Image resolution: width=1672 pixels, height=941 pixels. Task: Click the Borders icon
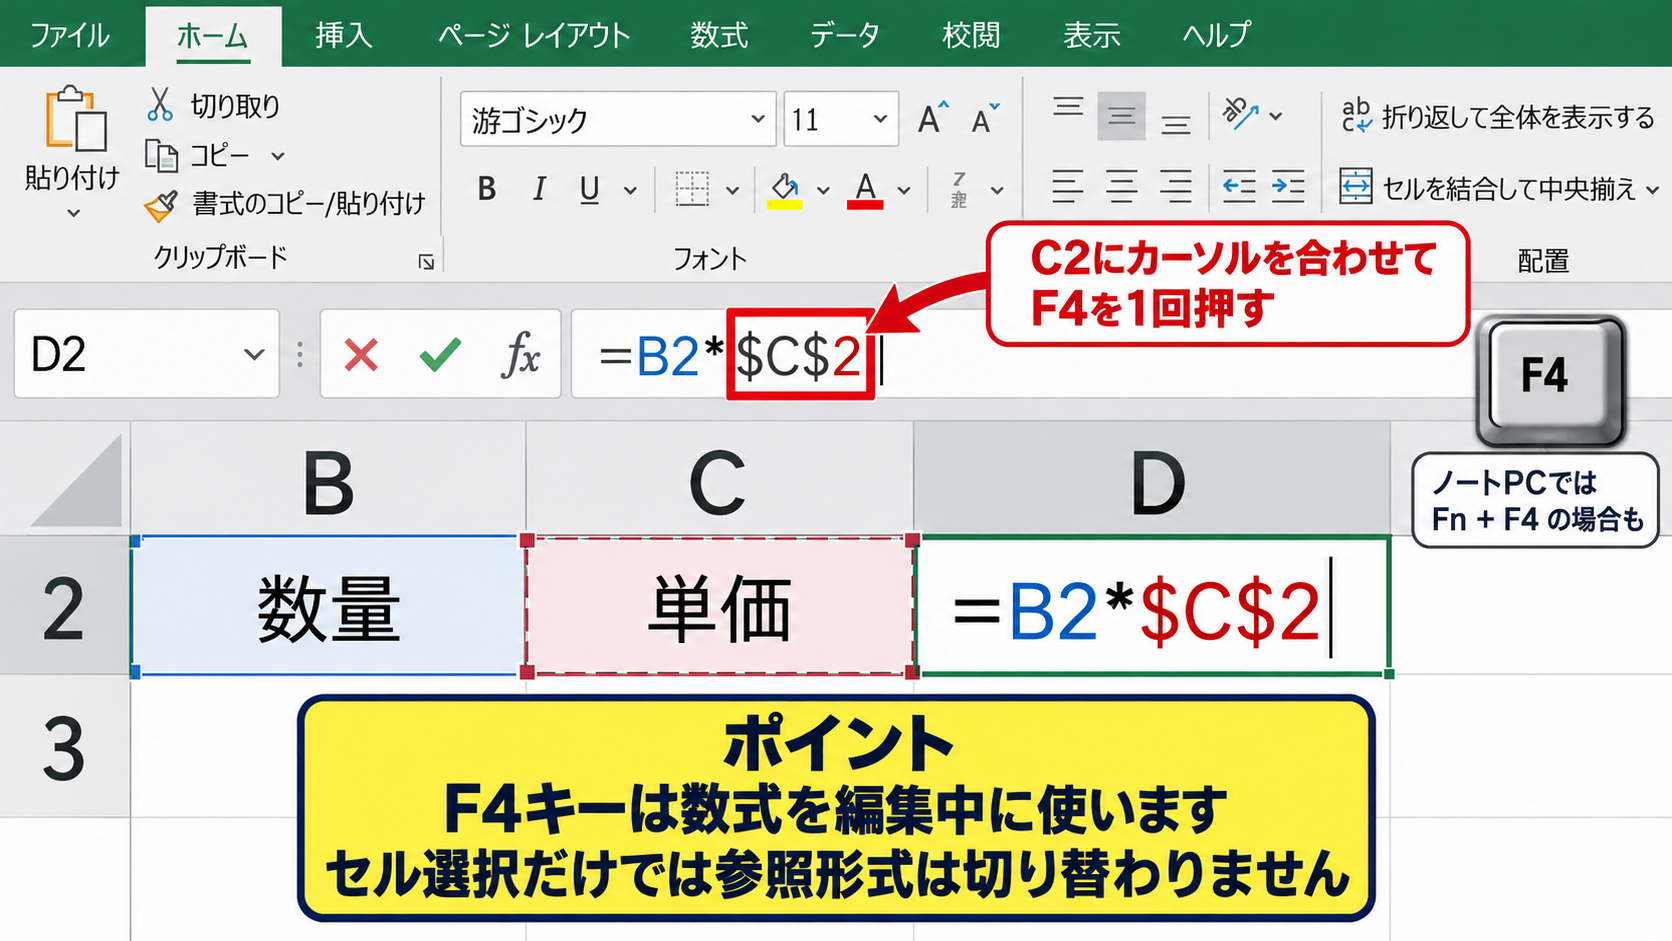click(691, 189)
